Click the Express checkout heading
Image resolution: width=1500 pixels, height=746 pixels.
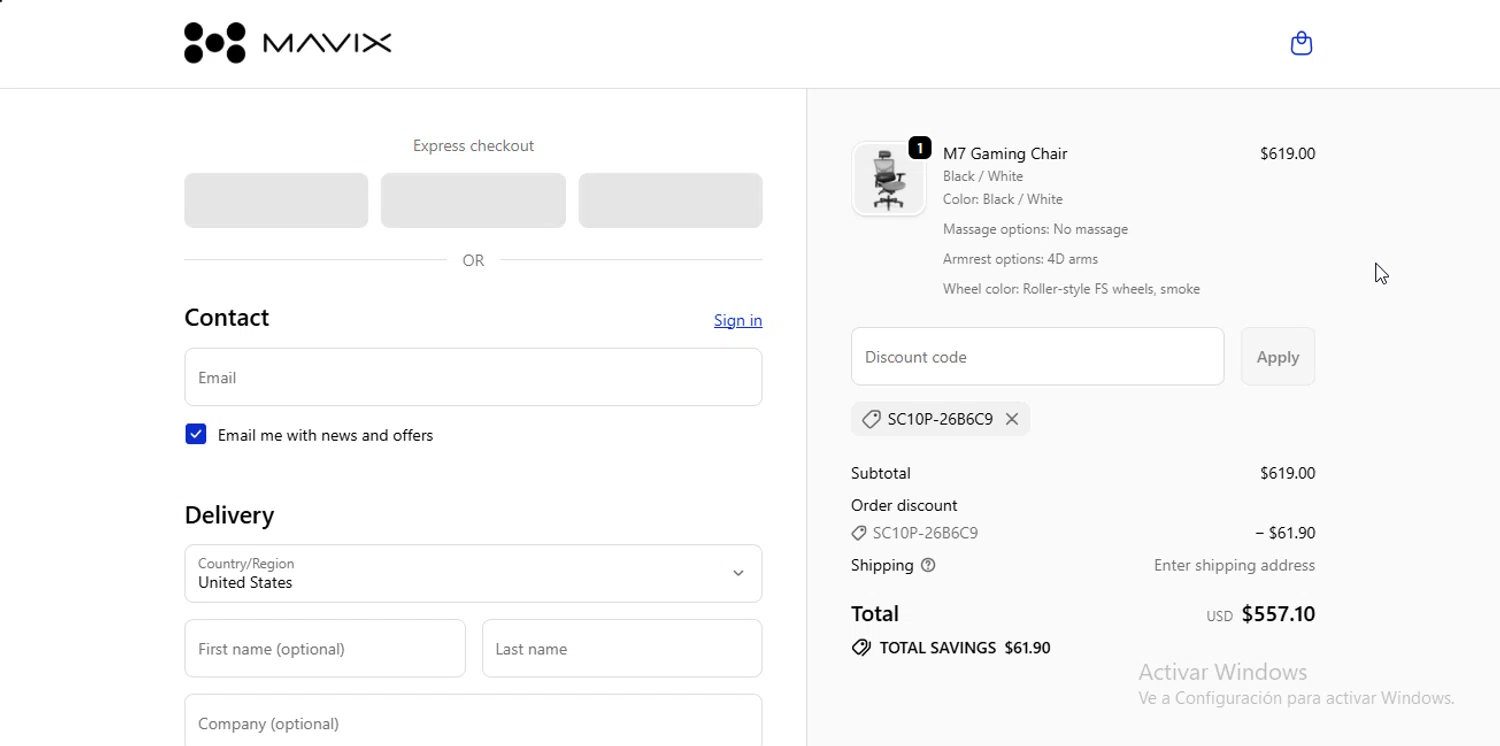click(x=473, y=146)
